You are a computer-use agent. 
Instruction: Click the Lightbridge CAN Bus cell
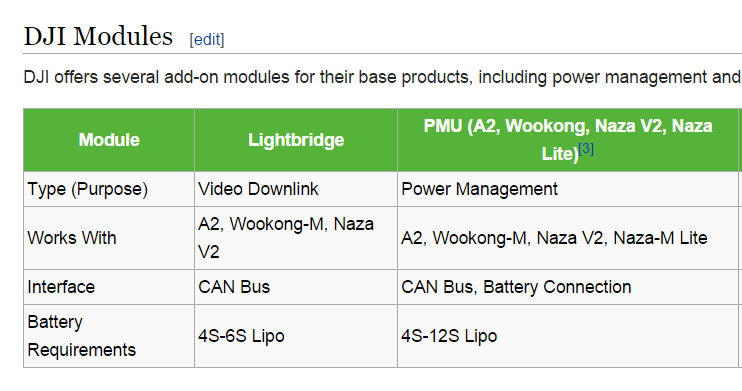[296, 287]
